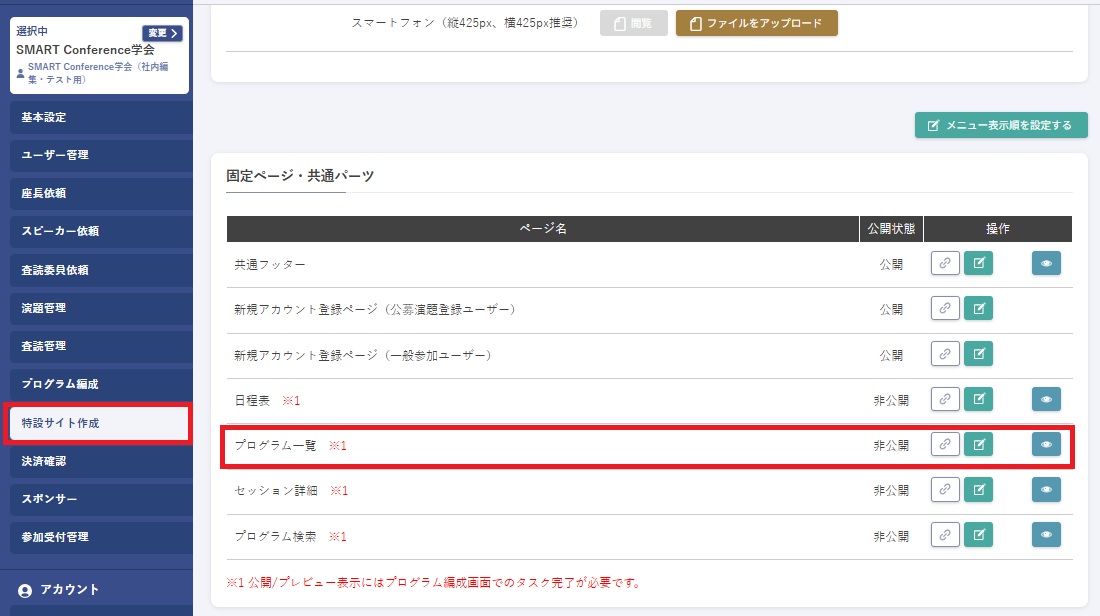This screenshot has height=616, width=1100.
Task: Click the link icon for 共通フッター row
Action: [x=945, y=263]
